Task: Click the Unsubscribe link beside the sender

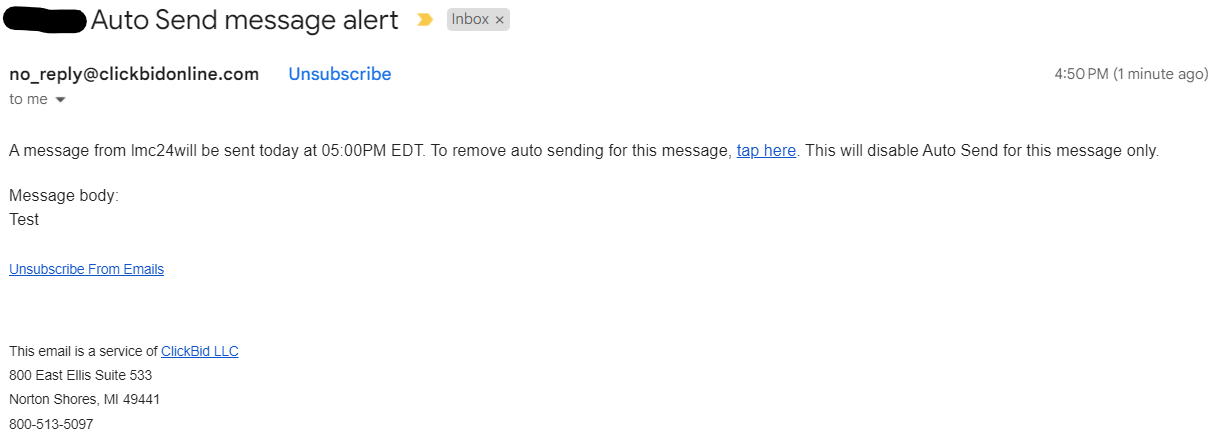Action: coord(340,74)
